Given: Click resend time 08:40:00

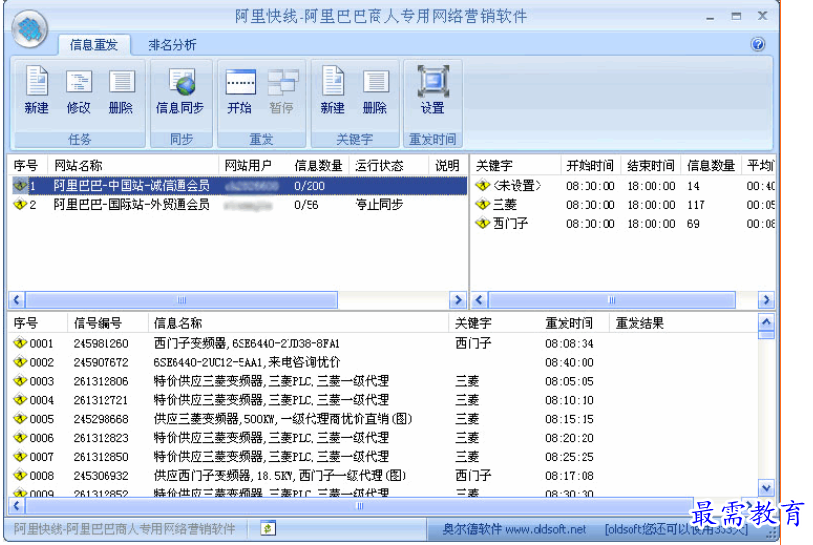Looking at the screenshot, I should coord(569,362).
